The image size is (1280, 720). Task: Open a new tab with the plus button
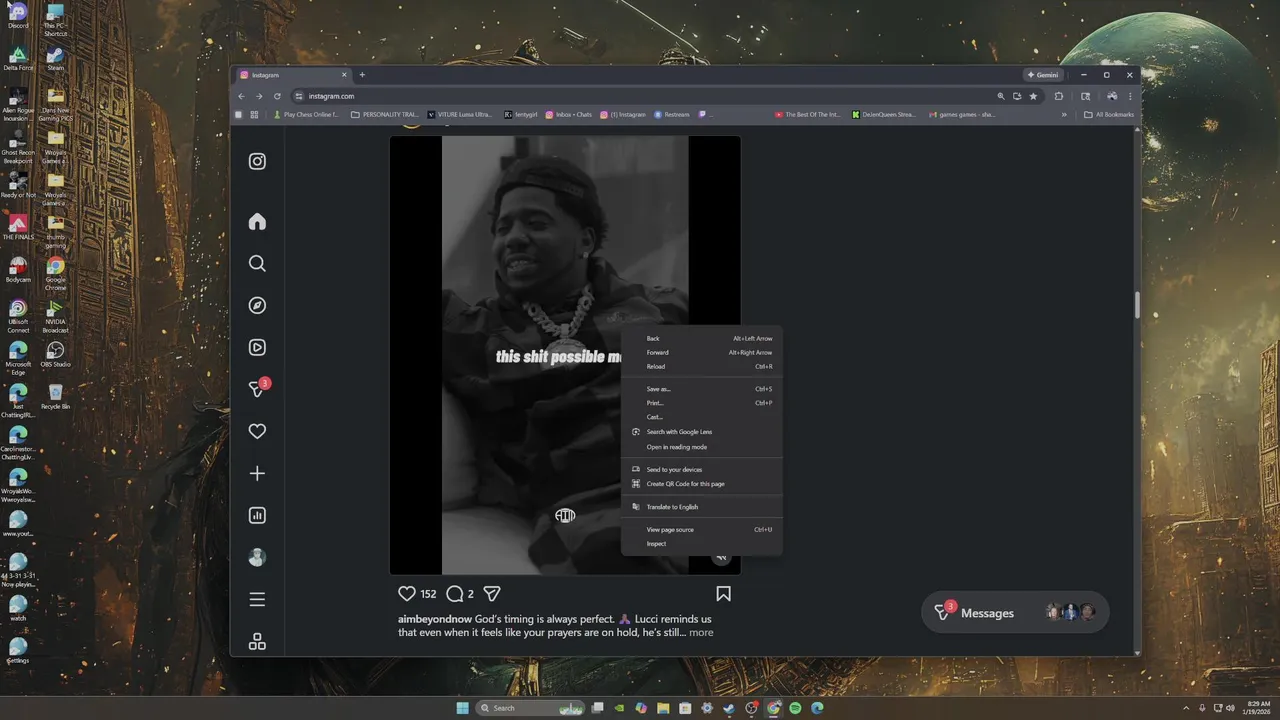point(362,75)
